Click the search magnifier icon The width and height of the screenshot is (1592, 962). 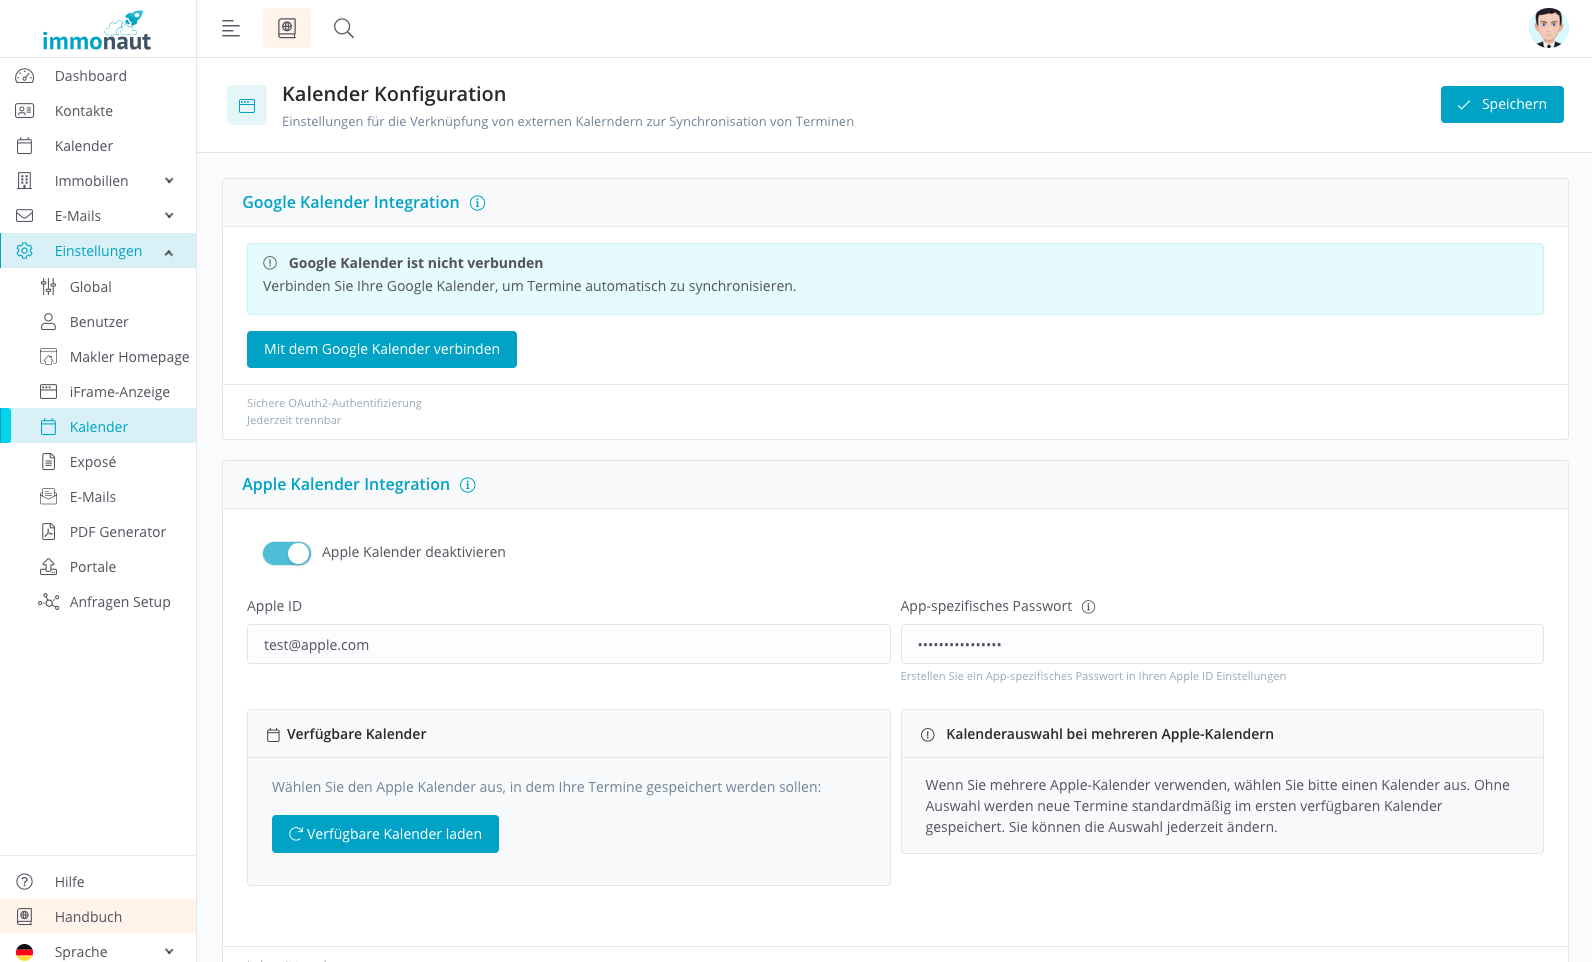(344, 28)
